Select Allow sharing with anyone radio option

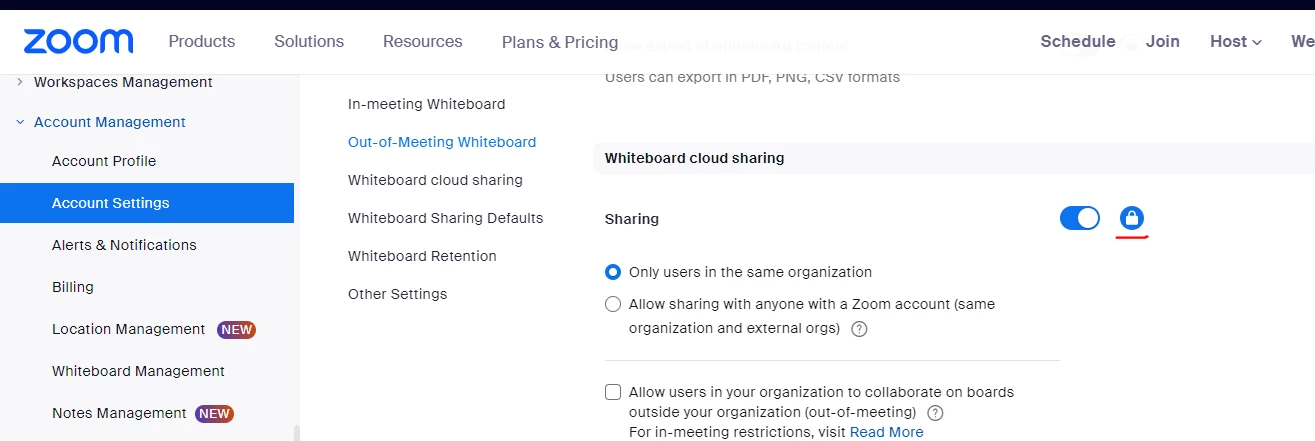click(613, 304)
